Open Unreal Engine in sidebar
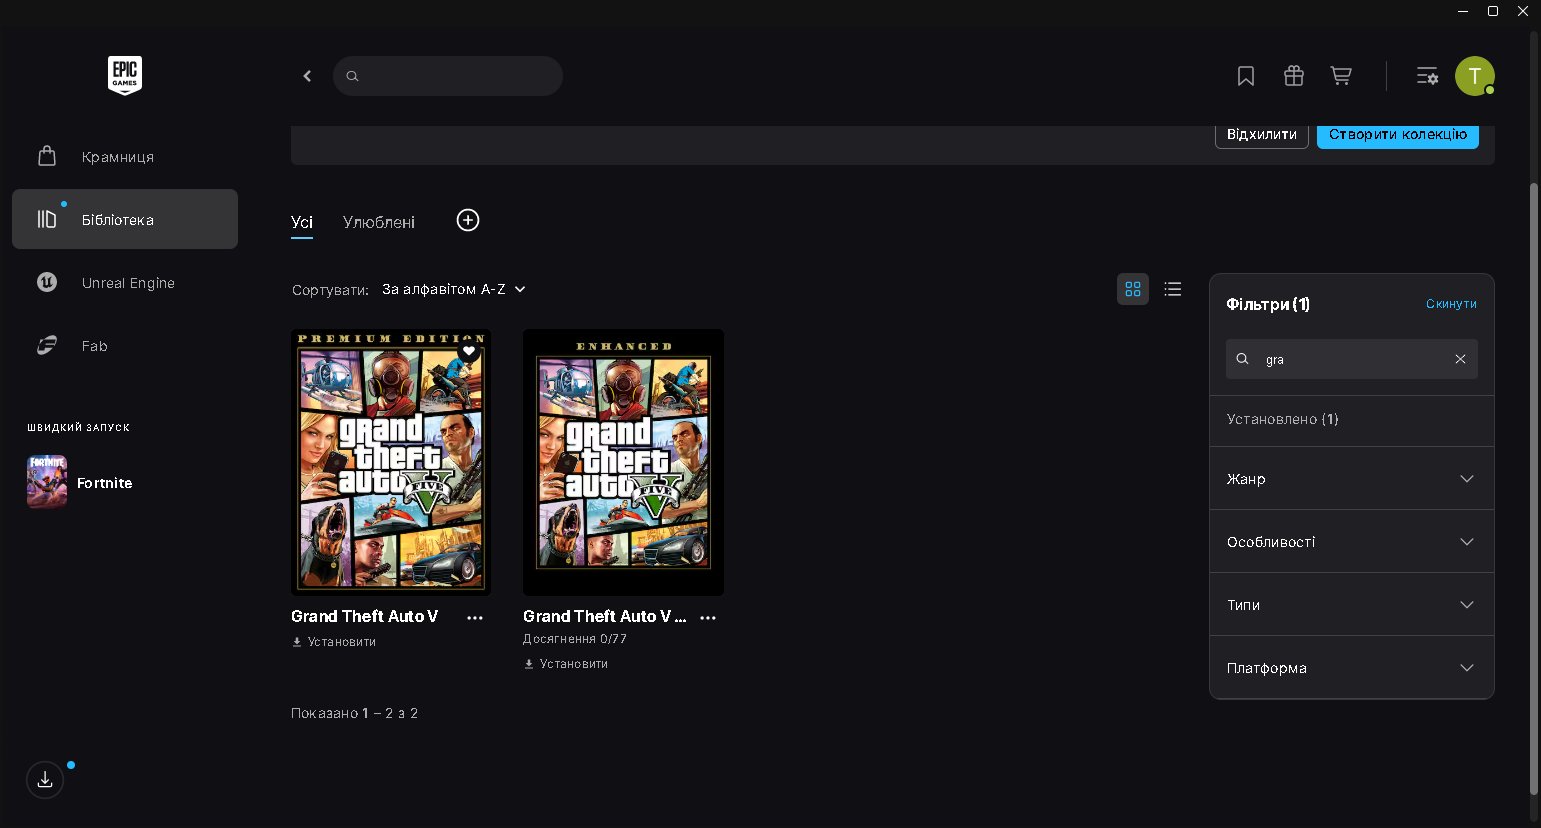The image size is (1541, 828). (125, 283)
